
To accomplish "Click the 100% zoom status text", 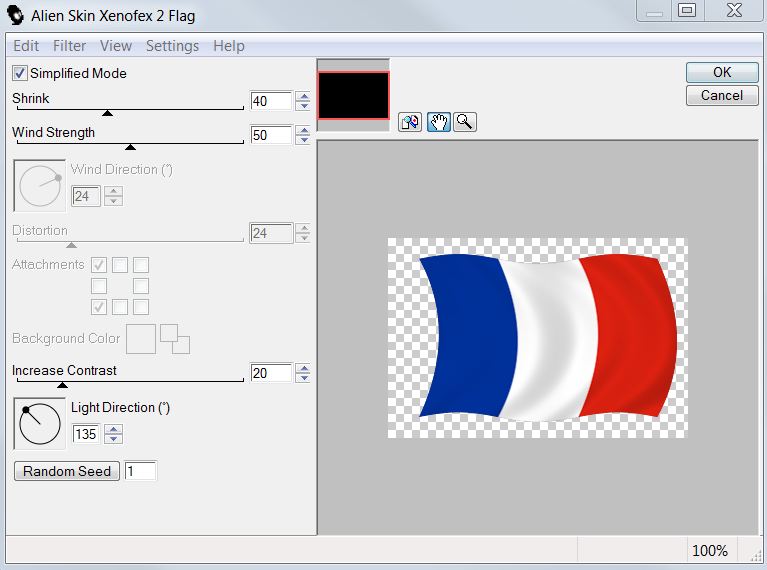I will pos(710,551).
